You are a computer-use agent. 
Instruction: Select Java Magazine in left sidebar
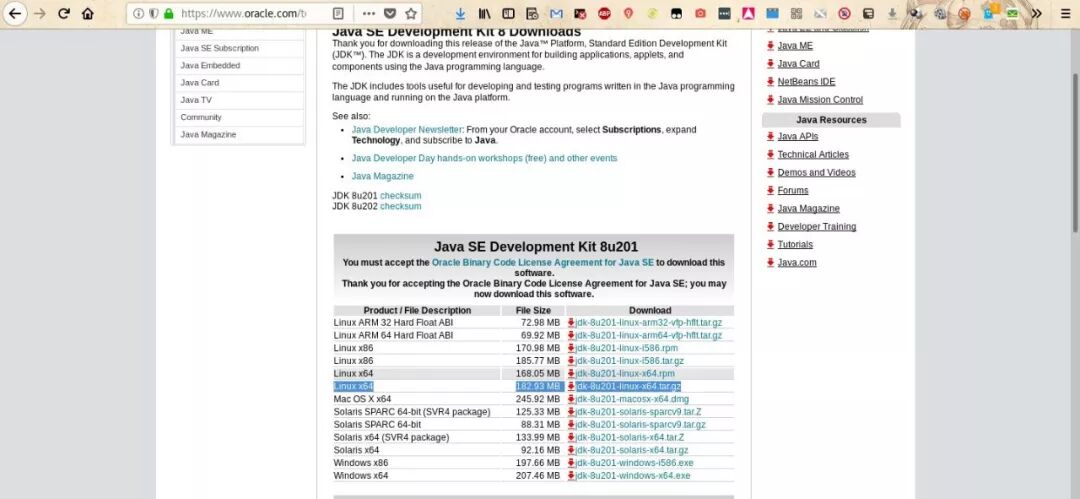click(208, 135)
